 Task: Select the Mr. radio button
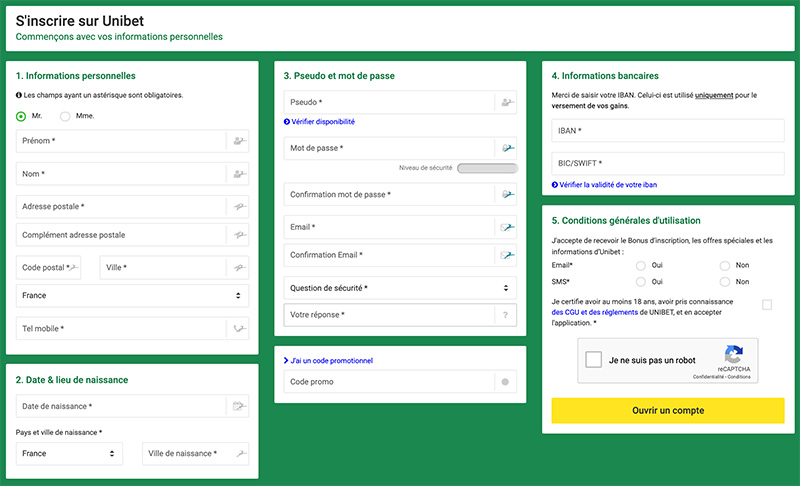coord(21,116)
